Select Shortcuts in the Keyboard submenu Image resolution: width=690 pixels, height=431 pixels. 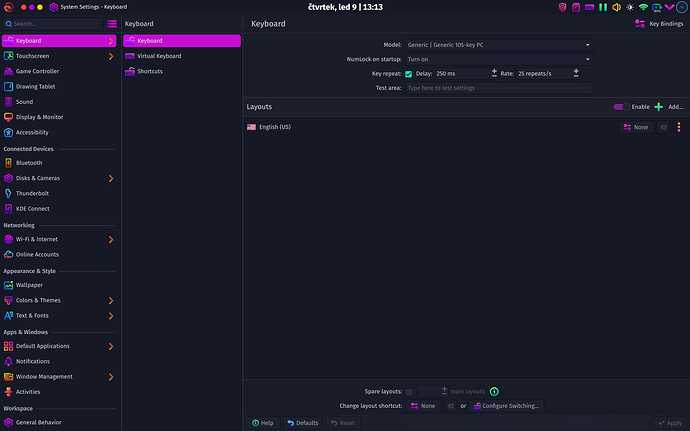(x=182, y=71)
